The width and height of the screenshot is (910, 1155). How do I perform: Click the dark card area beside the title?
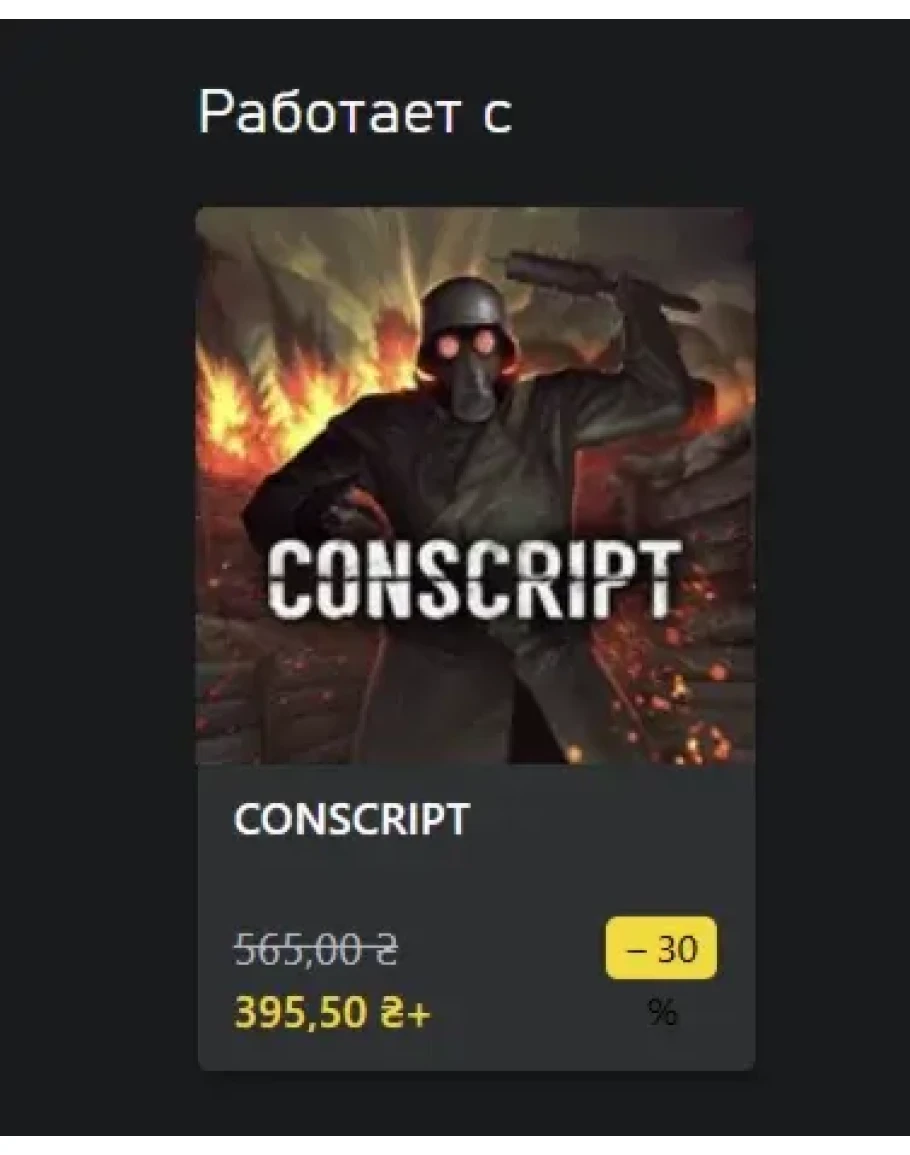[x=612, y=819]
